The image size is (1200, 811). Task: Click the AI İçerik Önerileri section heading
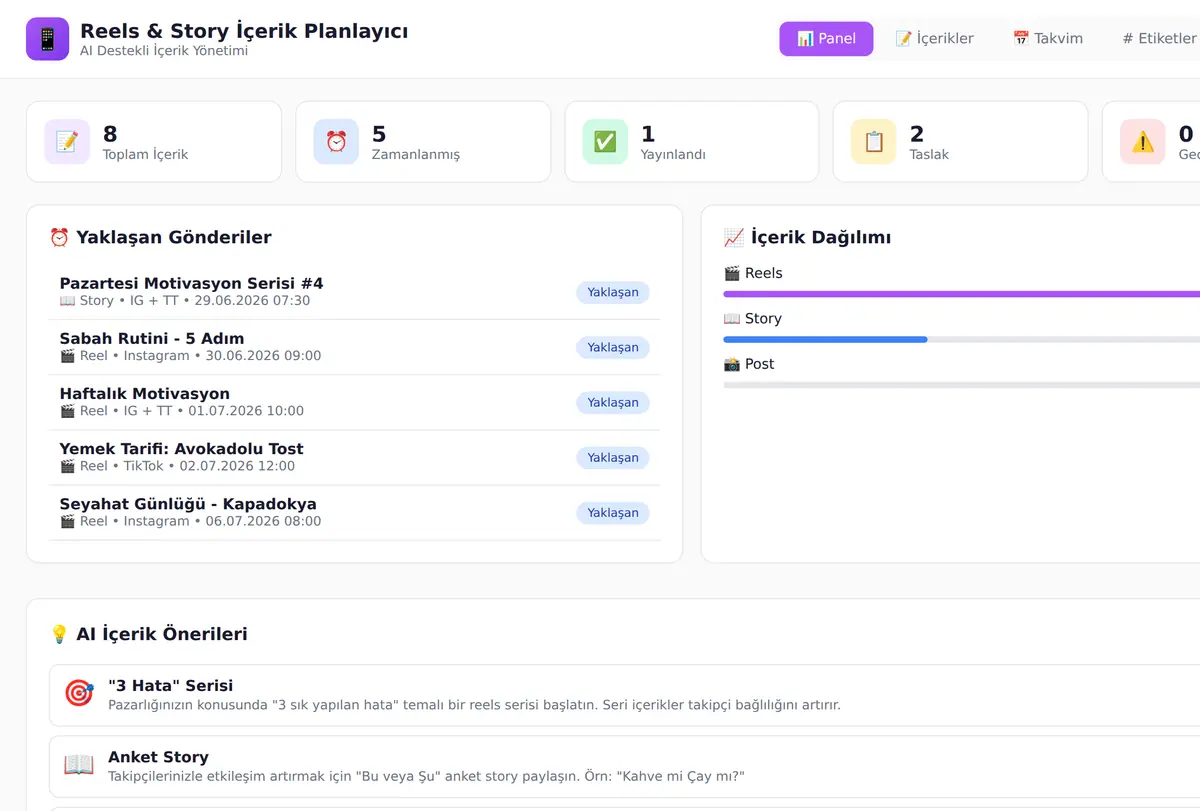(x=148, y=634)
